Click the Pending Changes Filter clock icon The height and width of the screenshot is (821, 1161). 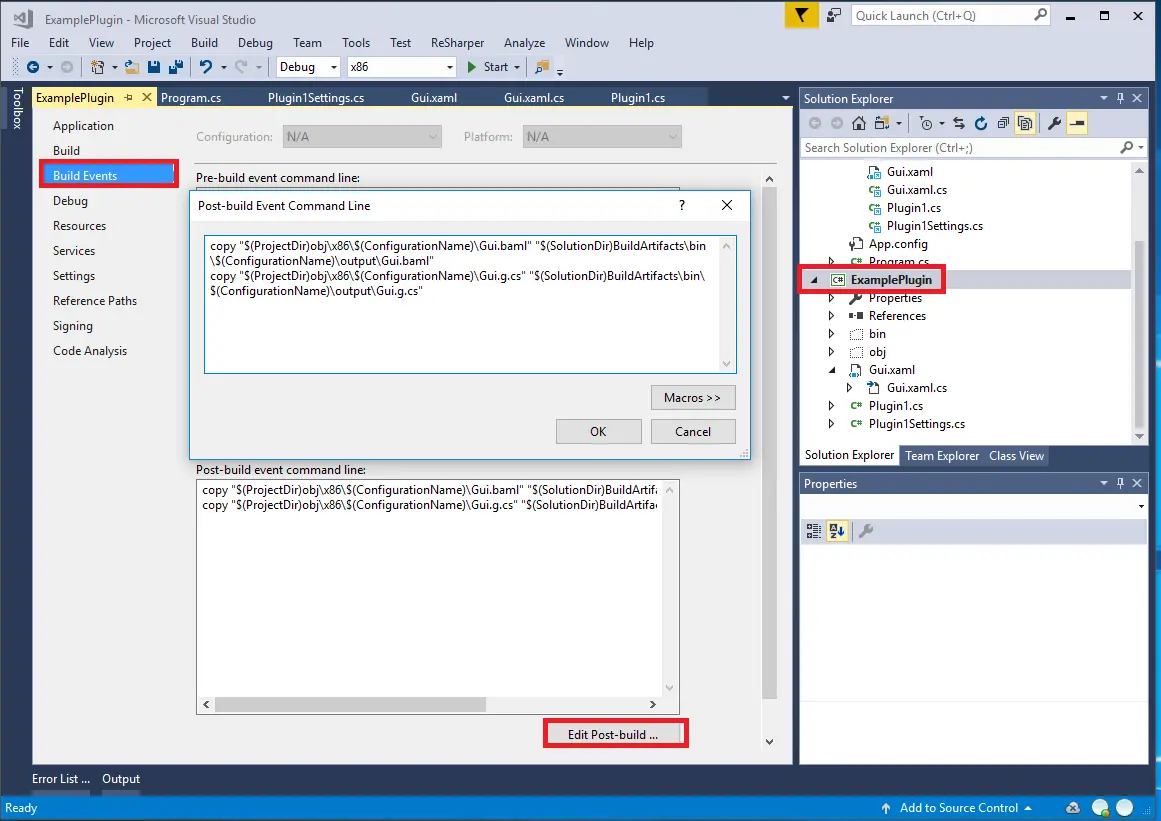[926, 124]
